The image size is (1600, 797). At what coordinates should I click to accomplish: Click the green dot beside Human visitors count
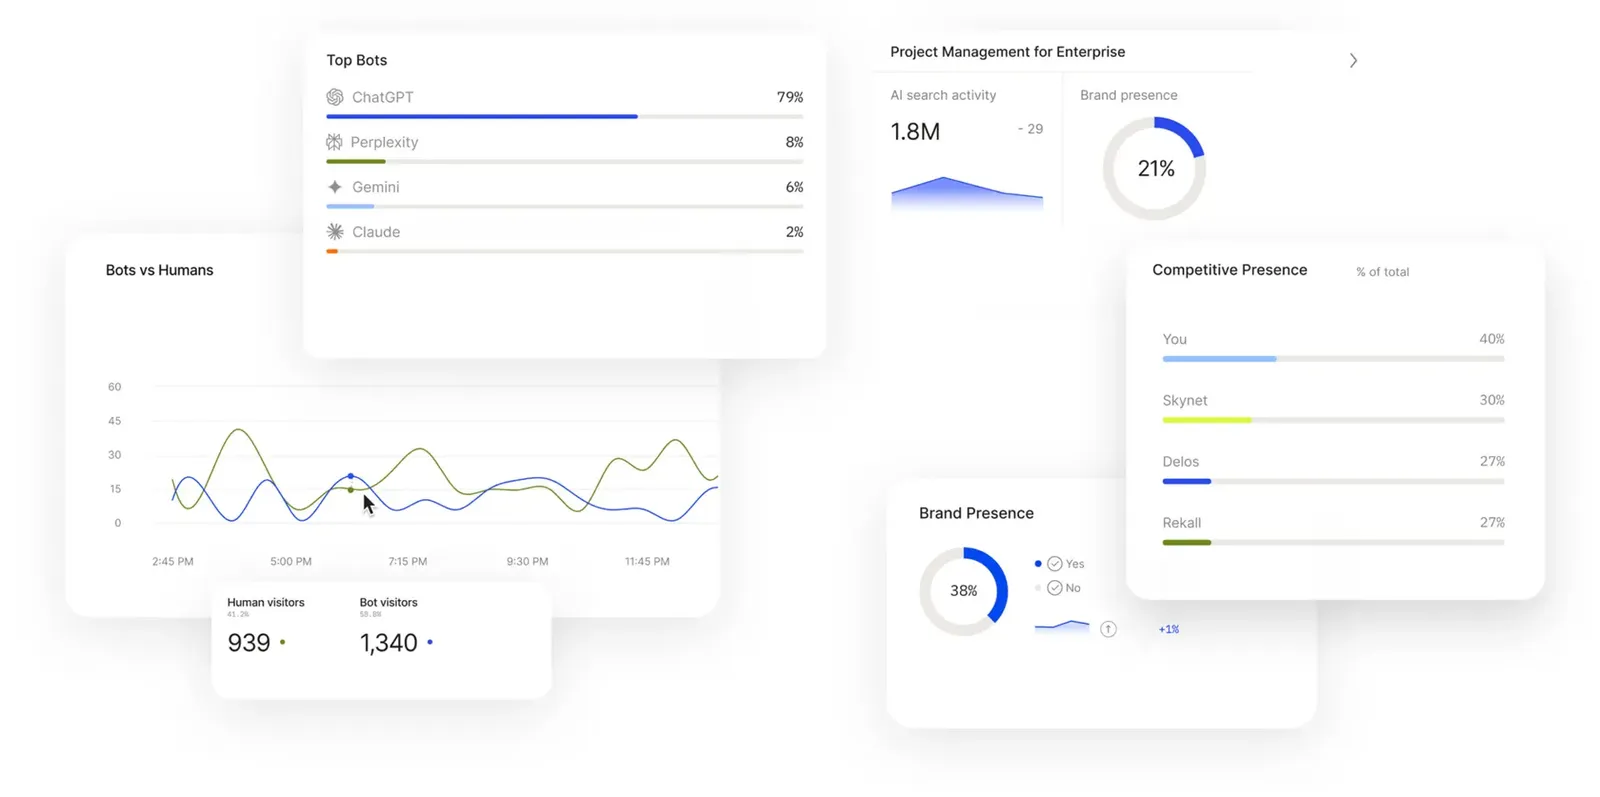282,642
